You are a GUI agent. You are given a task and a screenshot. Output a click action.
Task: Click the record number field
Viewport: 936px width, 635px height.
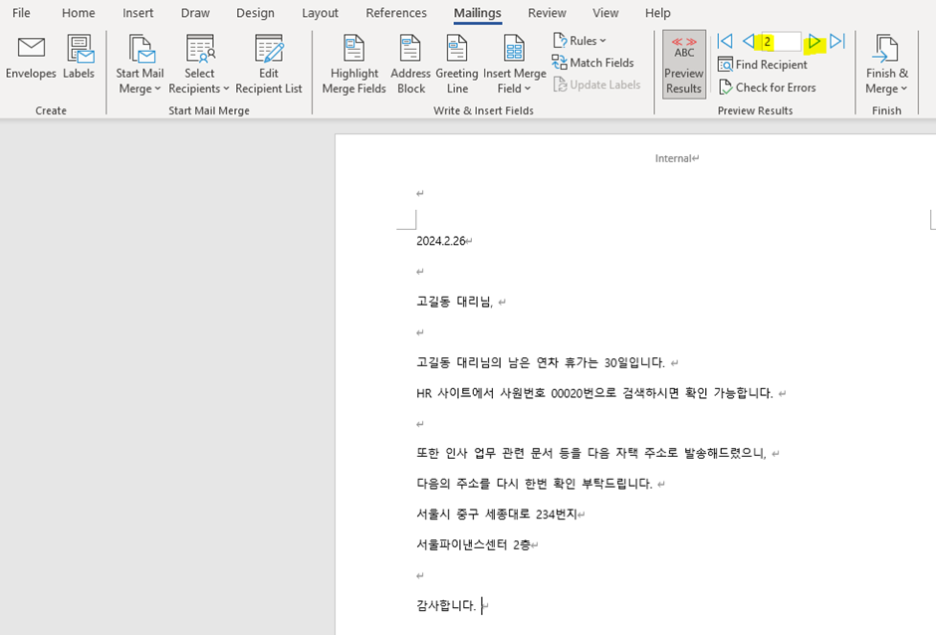click(780, 42)
